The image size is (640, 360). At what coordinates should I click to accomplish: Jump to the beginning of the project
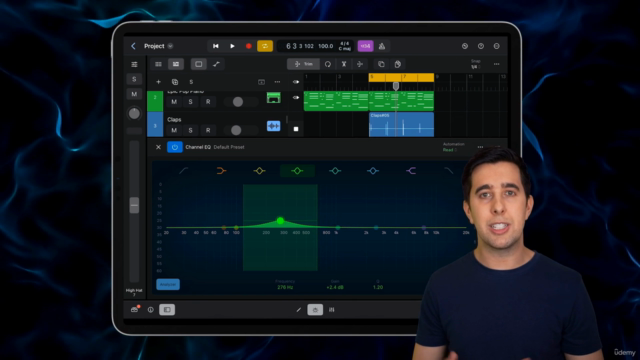pyautogui.click(x=216, y=46)
